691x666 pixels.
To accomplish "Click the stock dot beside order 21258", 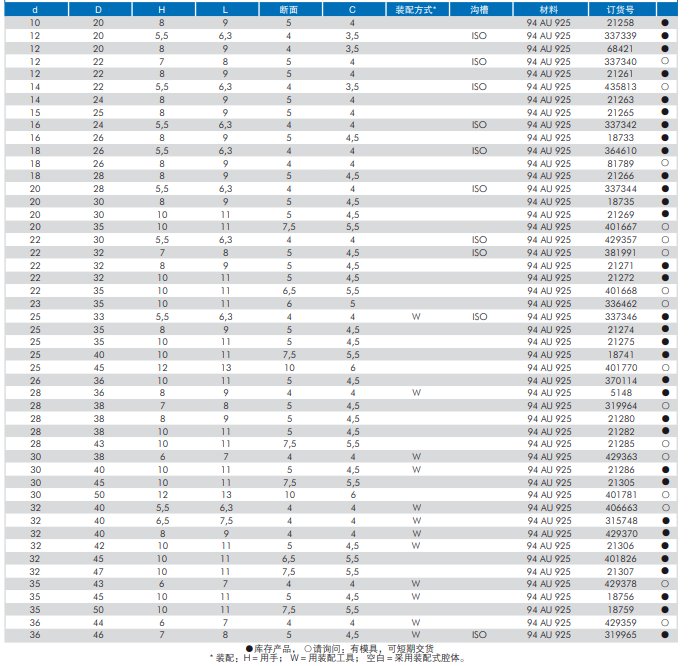I will pos(664,22).
